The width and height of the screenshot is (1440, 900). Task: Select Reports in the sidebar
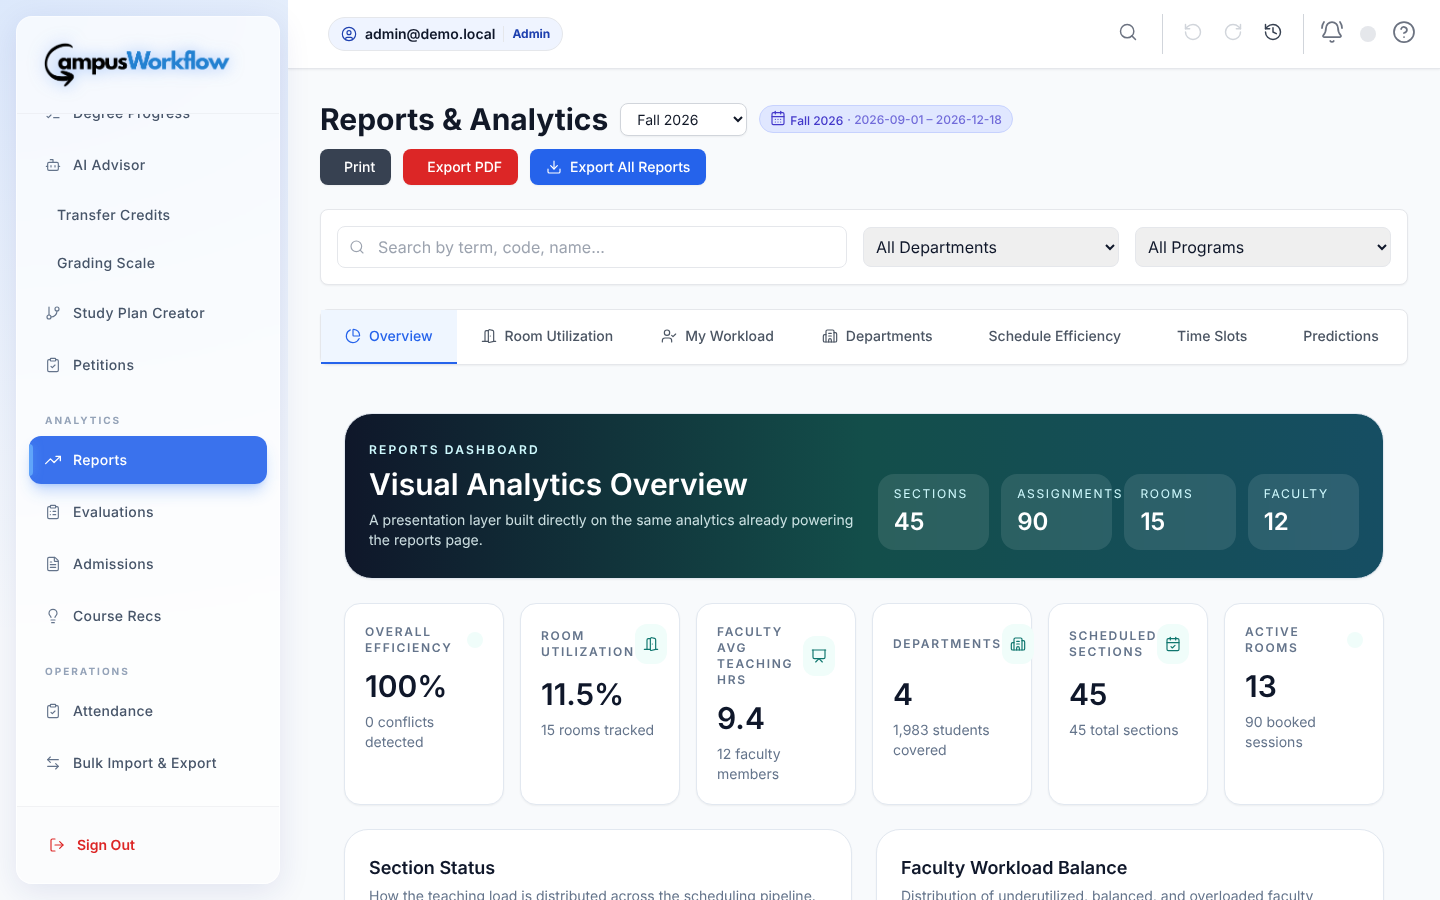[148, 460]
